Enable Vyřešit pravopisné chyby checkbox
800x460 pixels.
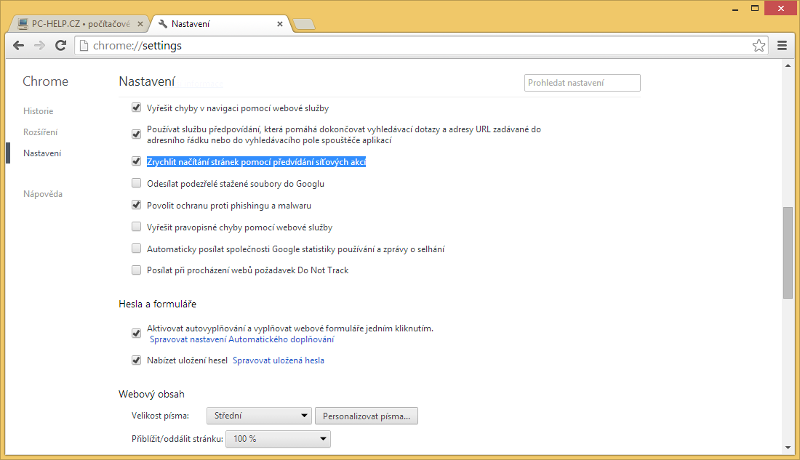tap(136, 226)
